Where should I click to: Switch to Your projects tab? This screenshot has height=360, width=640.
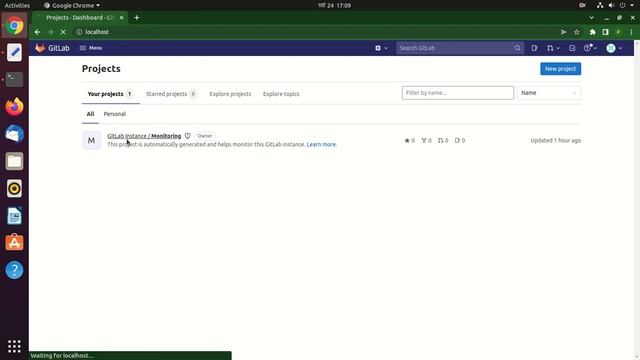point(111,94)
